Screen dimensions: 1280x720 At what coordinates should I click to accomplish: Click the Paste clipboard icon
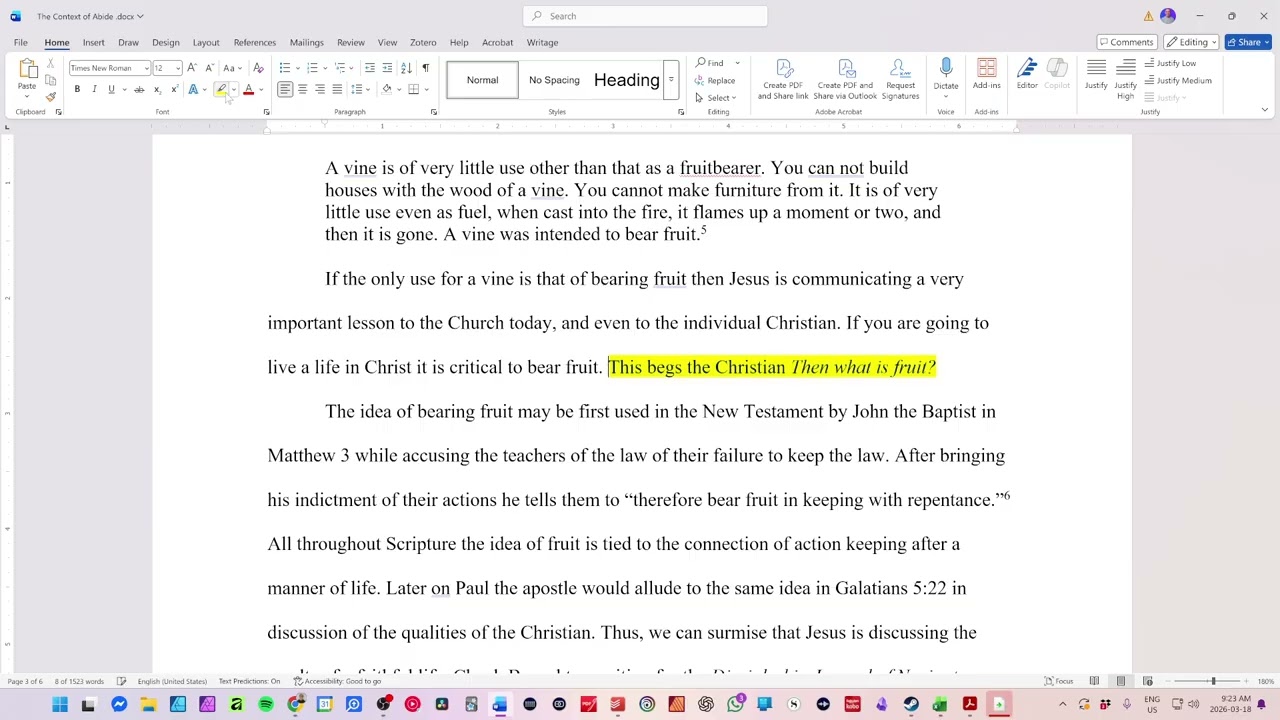(x=27, y=70)
